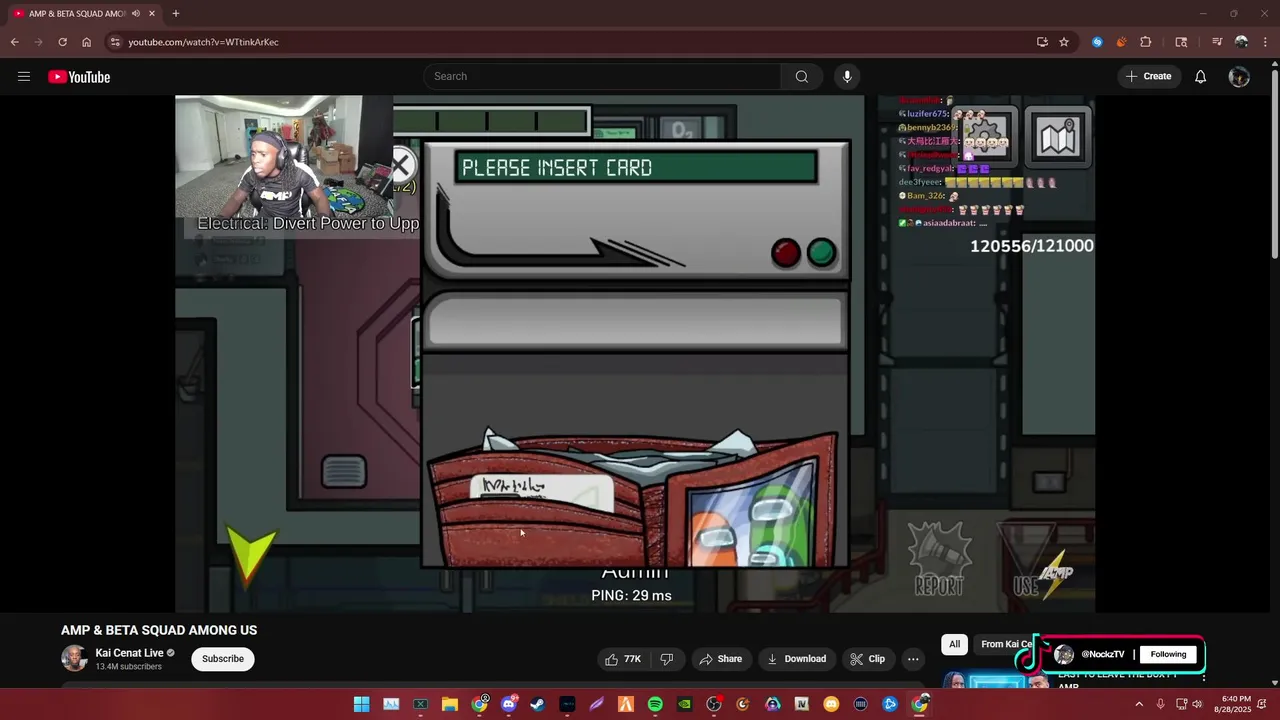Image resolution: width=1280 pixels, height=720 pixels.
Task: Click Following button on NockzTV overlay
Action: pos(1168,654)
